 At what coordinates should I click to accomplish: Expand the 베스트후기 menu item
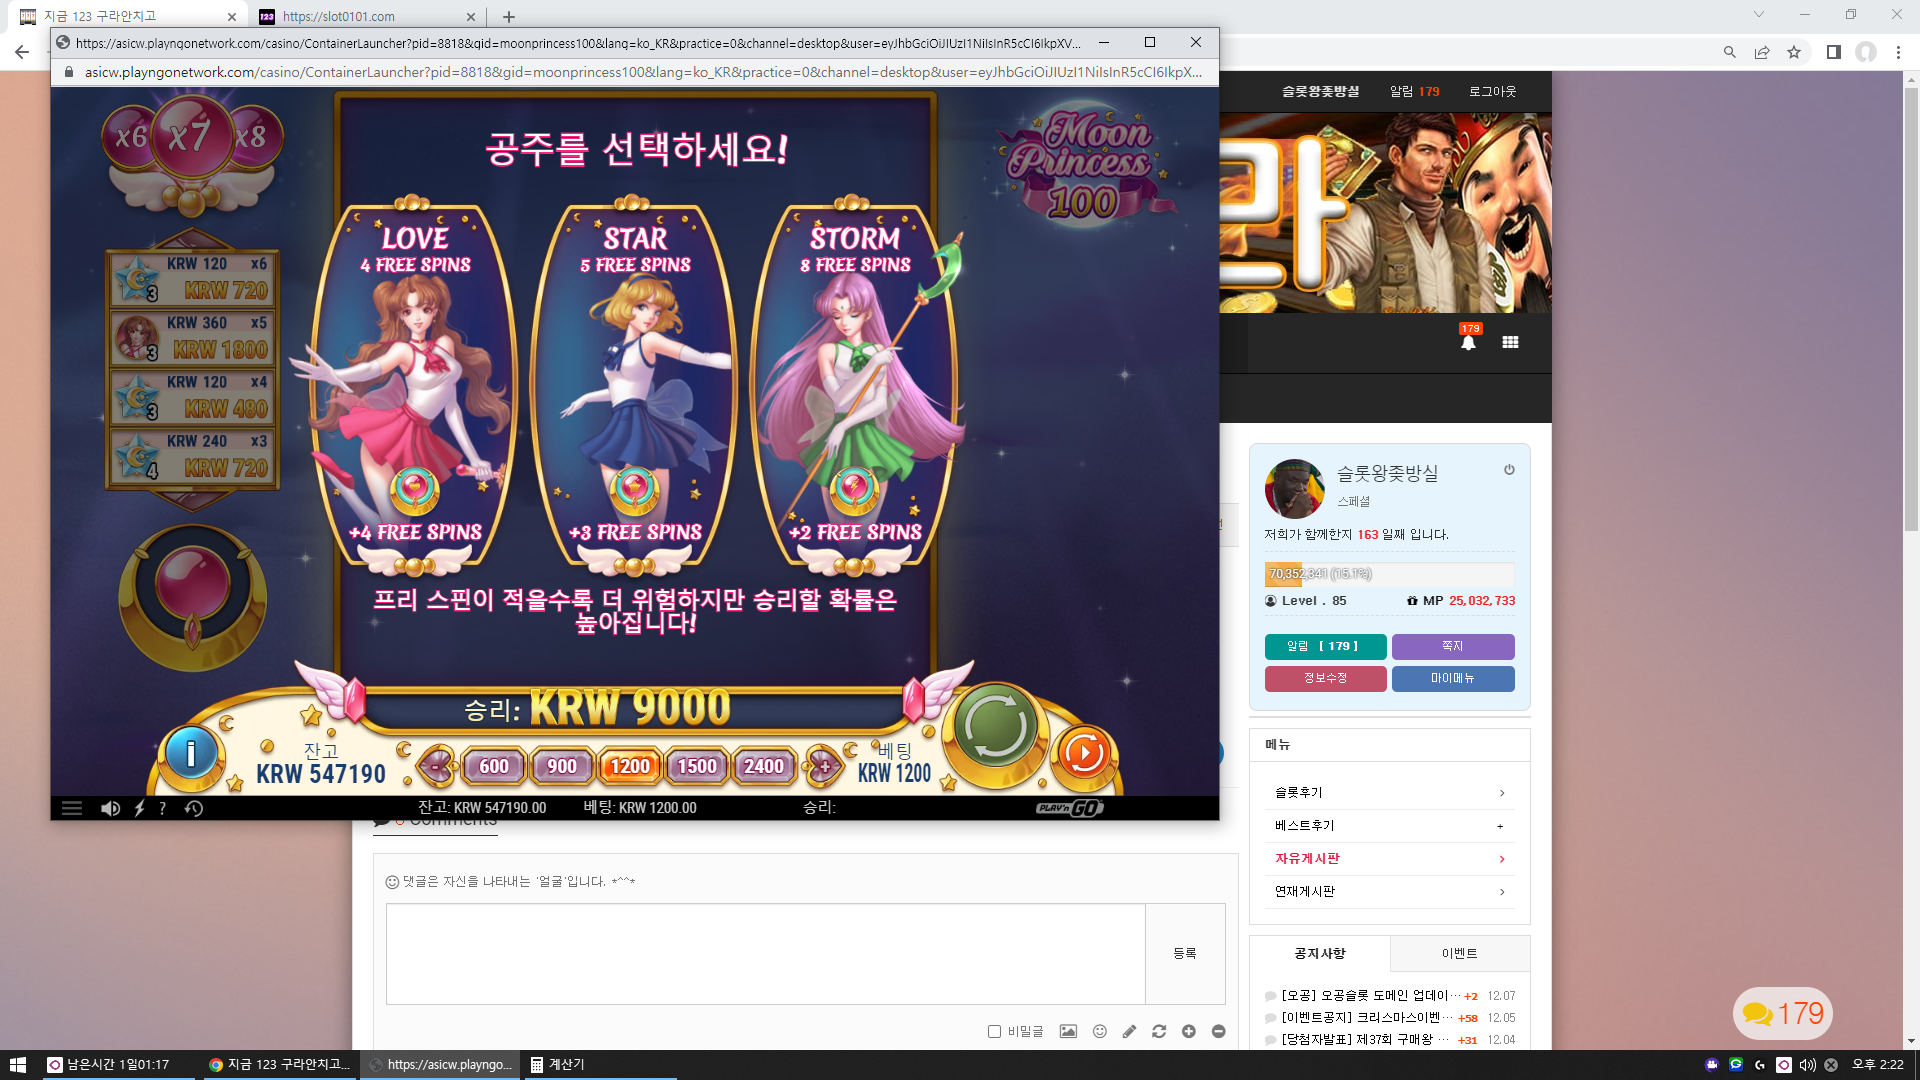(1389, 826)
